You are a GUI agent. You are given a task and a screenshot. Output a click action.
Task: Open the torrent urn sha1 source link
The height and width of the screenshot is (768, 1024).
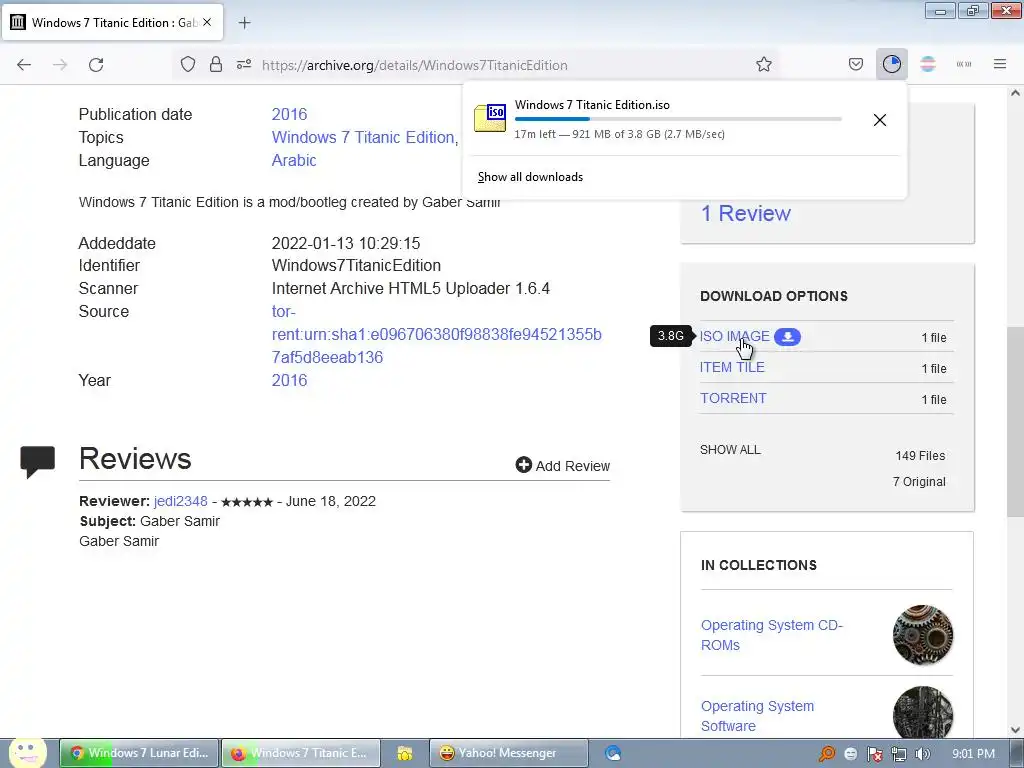click(436, 334)
